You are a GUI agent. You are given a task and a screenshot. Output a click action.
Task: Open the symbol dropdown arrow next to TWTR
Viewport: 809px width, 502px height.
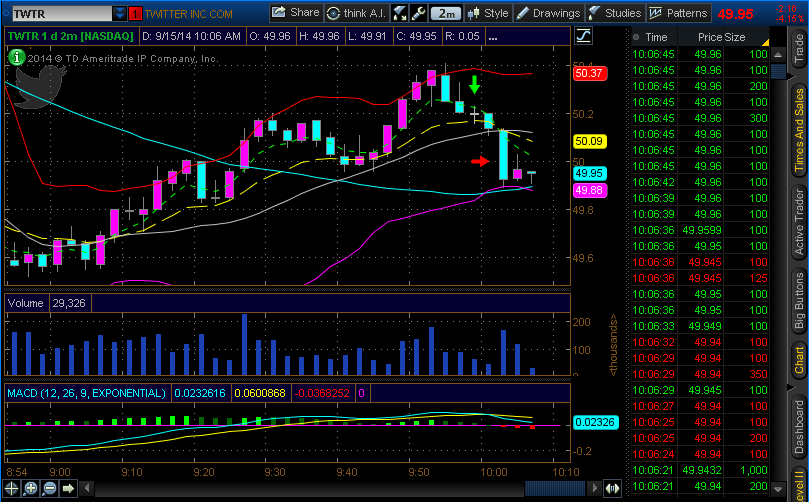coord(120,13)
